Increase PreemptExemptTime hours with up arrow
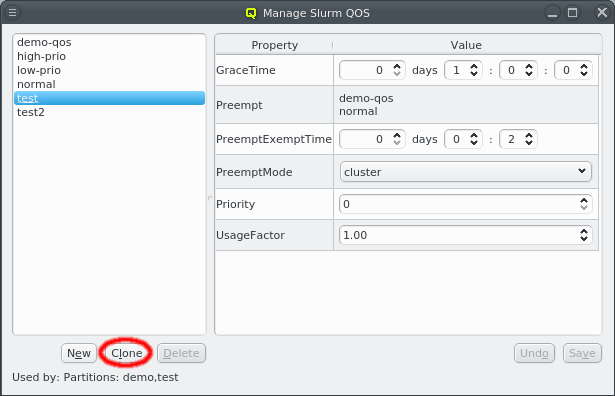Screen dimensions: 615x396 click(474, 135)
